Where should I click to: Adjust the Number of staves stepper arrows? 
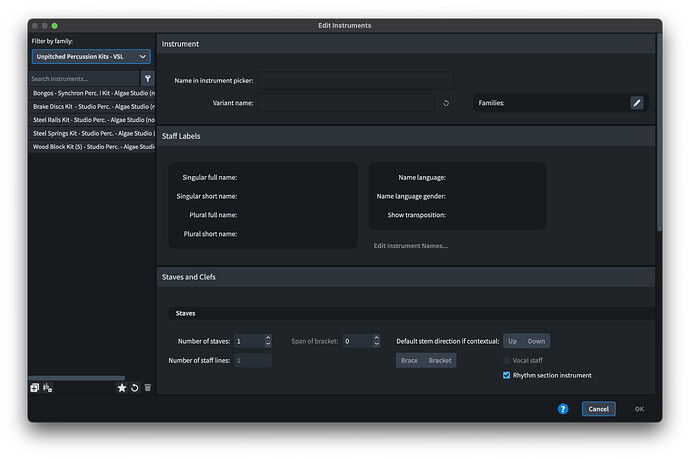pos(268,341)
